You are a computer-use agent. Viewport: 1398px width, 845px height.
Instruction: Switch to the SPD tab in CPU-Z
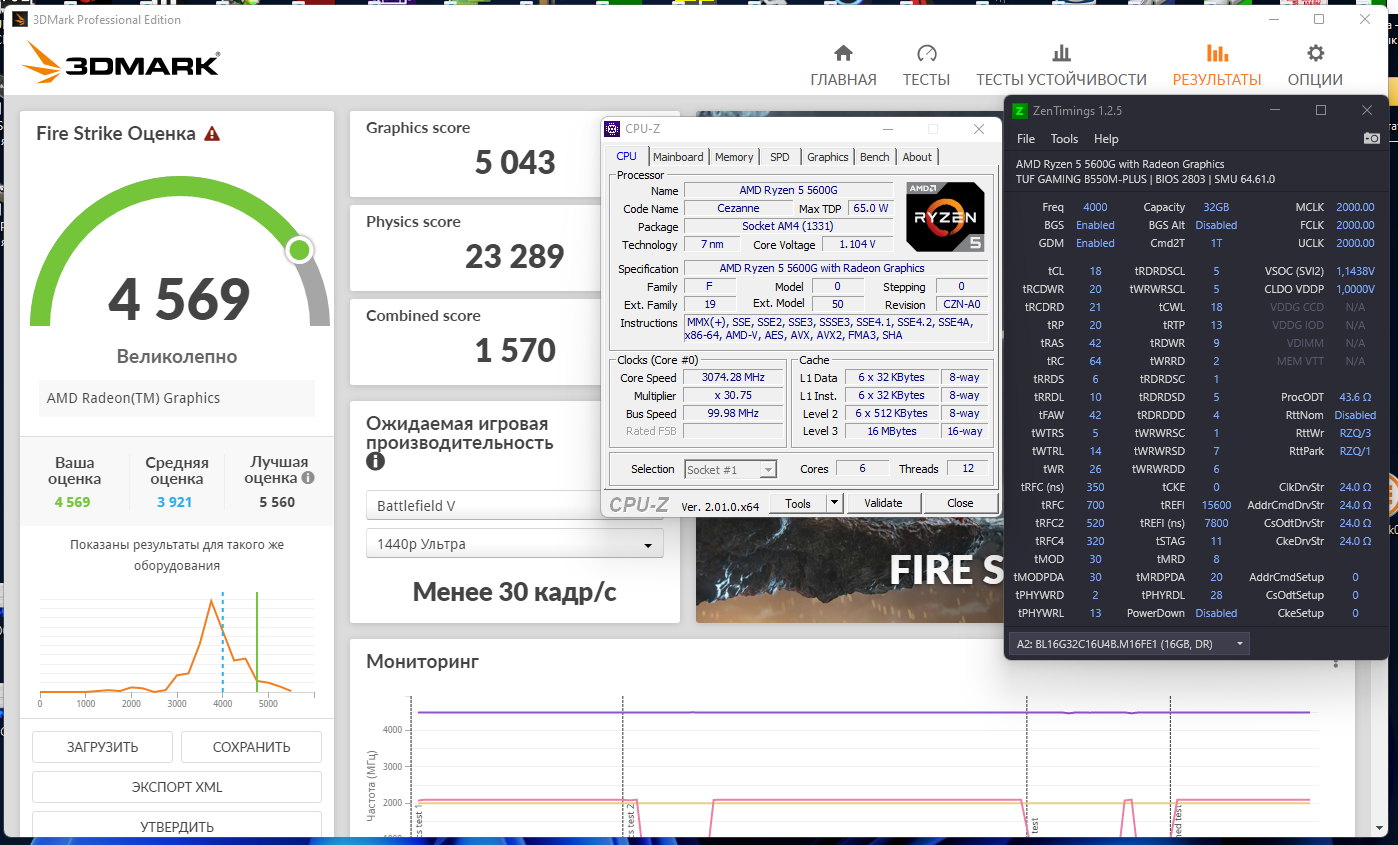(x=779, y=157)
